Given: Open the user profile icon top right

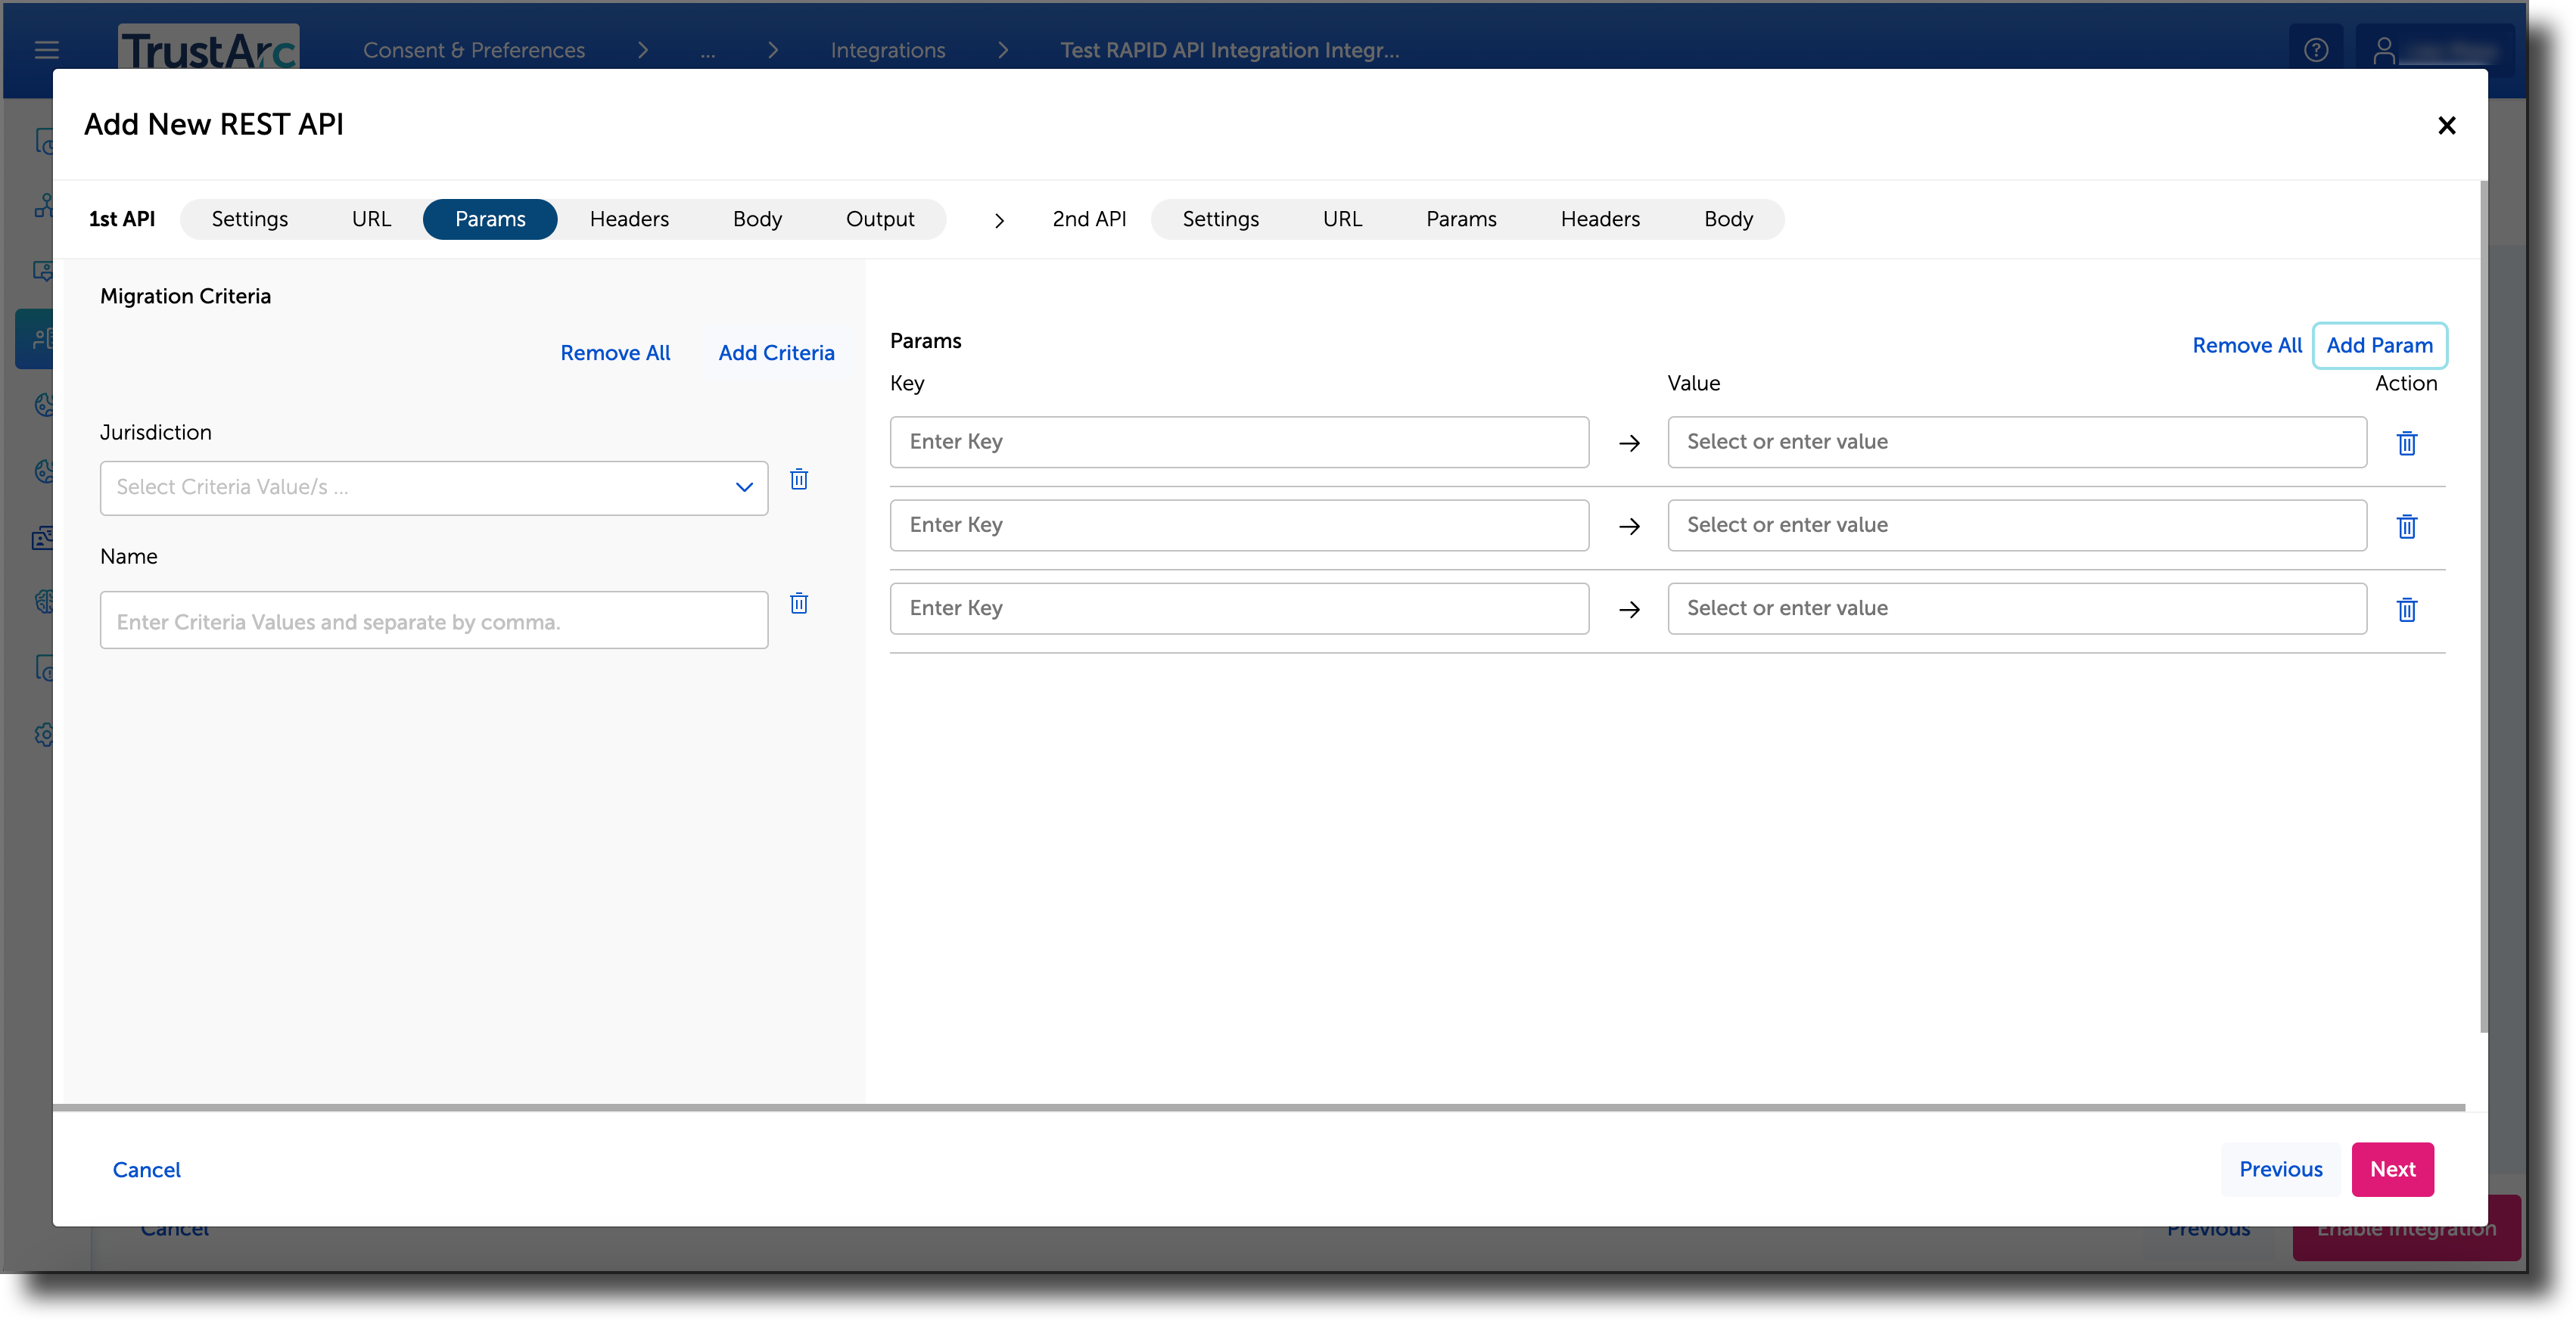Looking at the screenshot, I should [2385, 50].
